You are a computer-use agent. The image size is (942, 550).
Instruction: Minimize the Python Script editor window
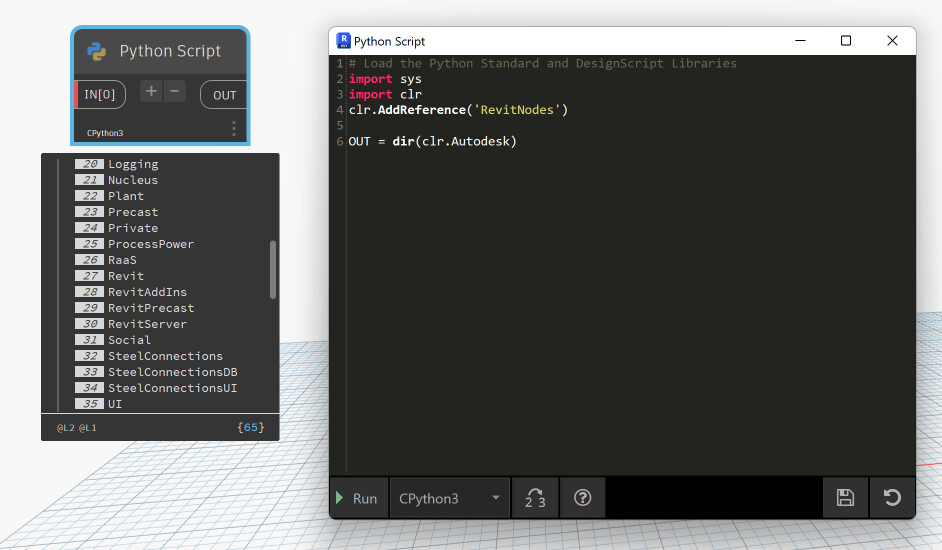[x=800, y=41]
